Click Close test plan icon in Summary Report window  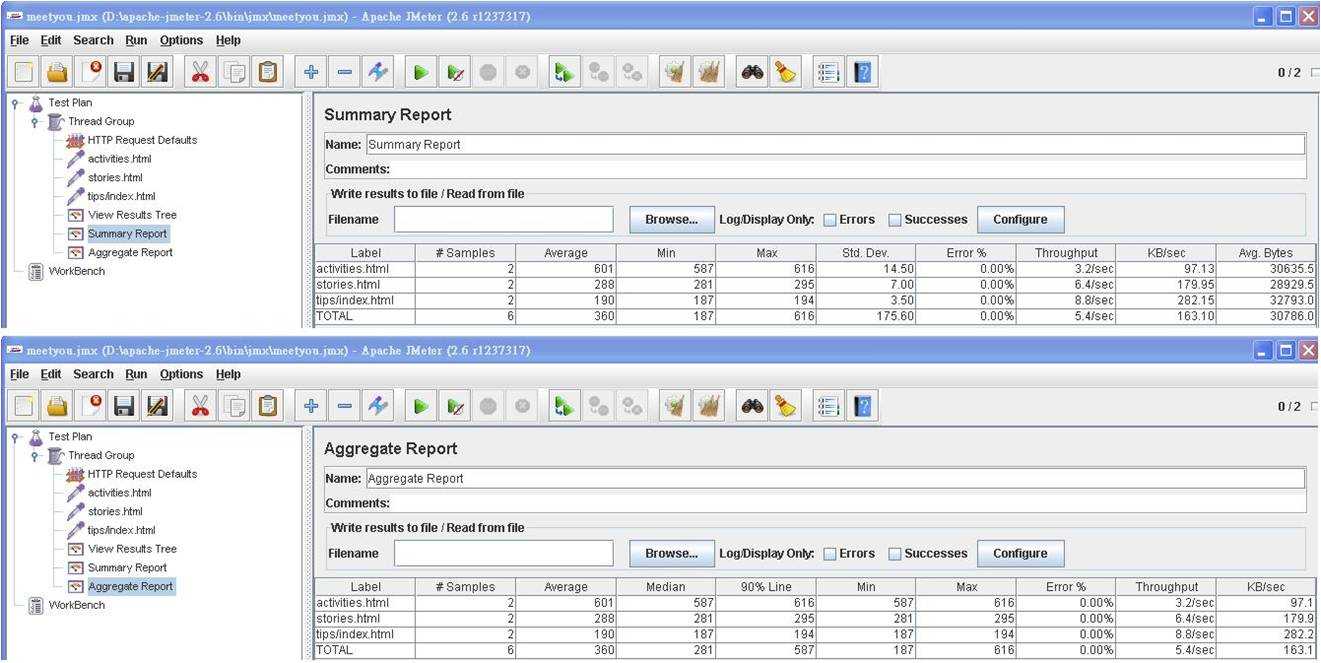point(91,72)
